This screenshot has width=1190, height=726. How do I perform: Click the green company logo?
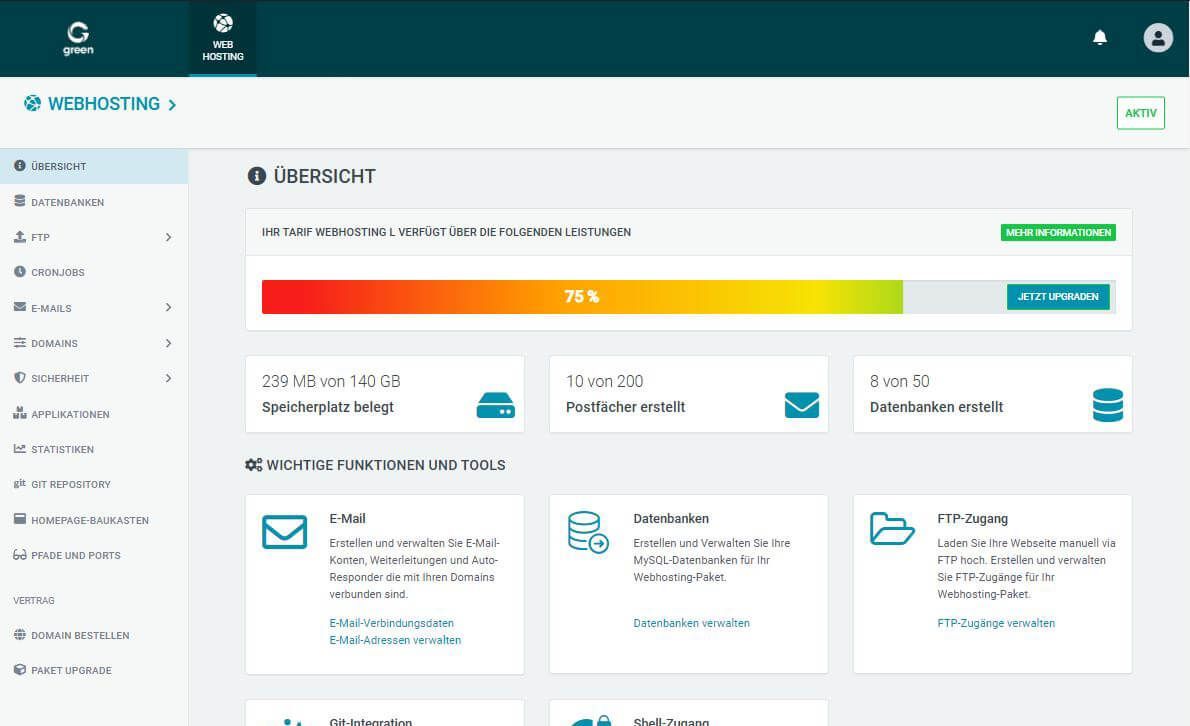78,38
